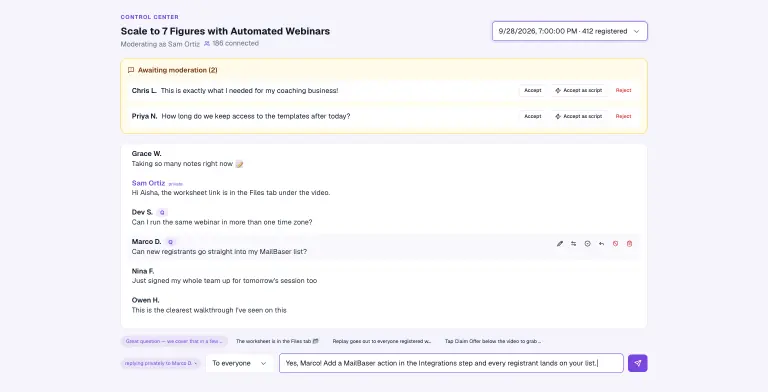The image size is (768, 392).
Task: Open the 'To everyone' recipient dropdown
Action: point(240,363)
